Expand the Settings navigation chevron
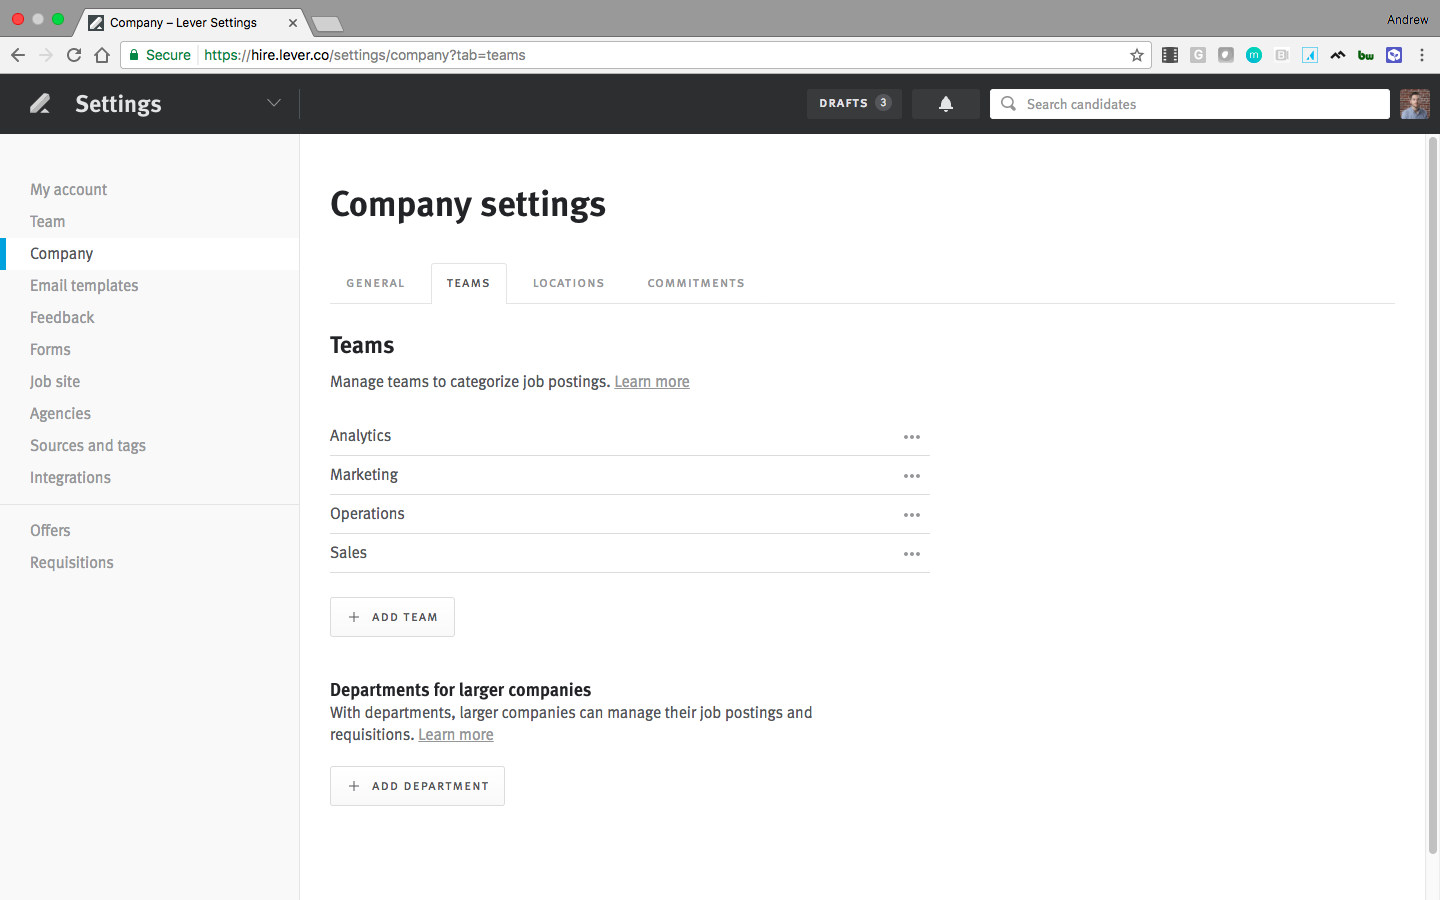This screenshot has width=1440, height=900. coord(273,103)
